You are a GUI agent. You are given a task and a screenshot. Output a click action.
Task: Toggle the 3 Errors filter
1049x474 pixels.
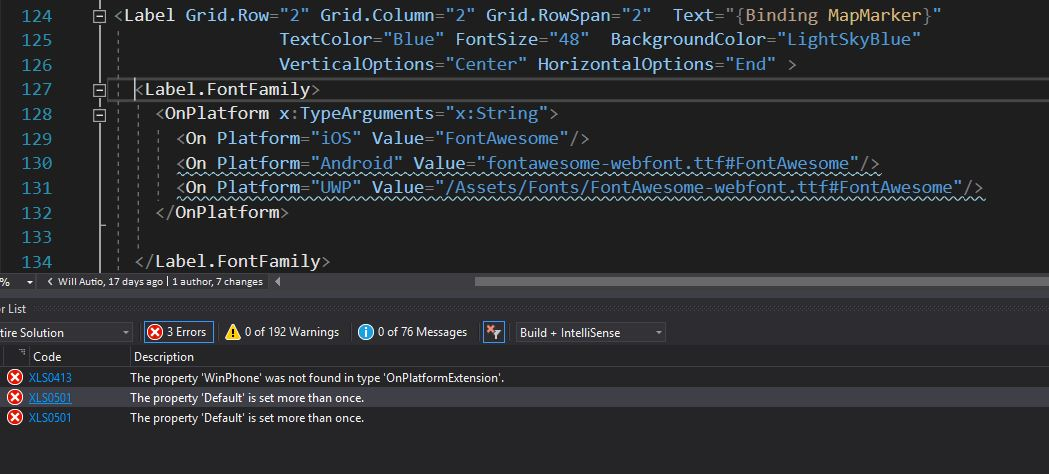(179, 332)
